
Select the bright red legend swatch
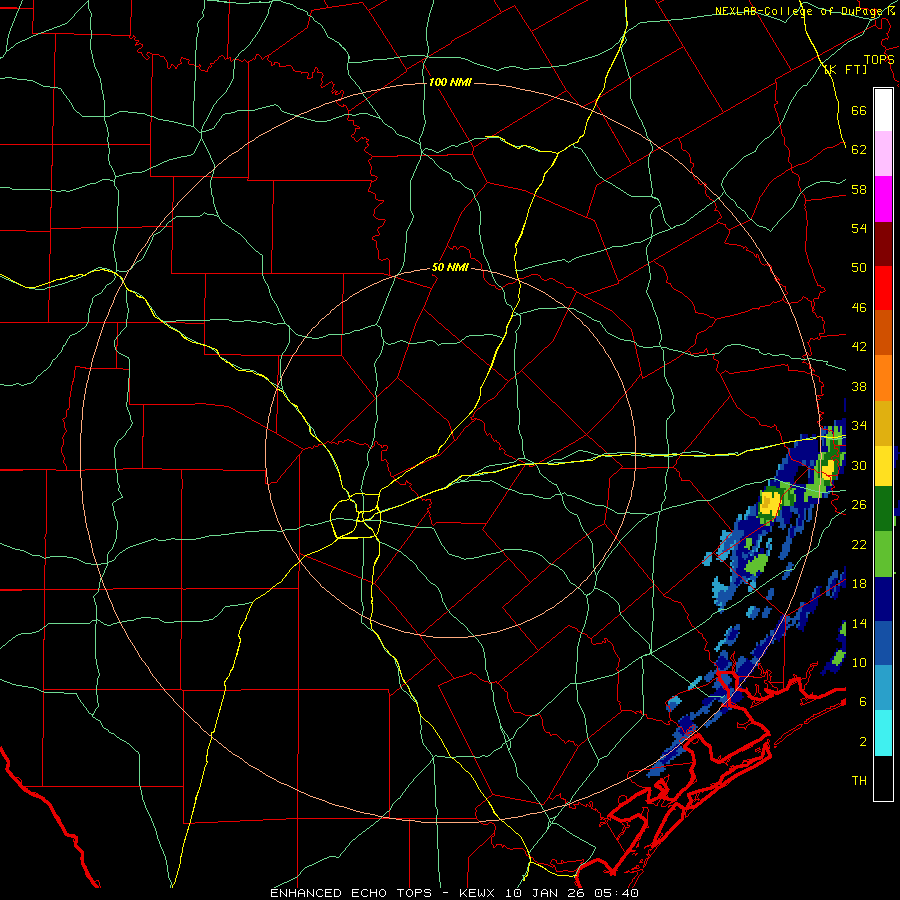[883, 288]
